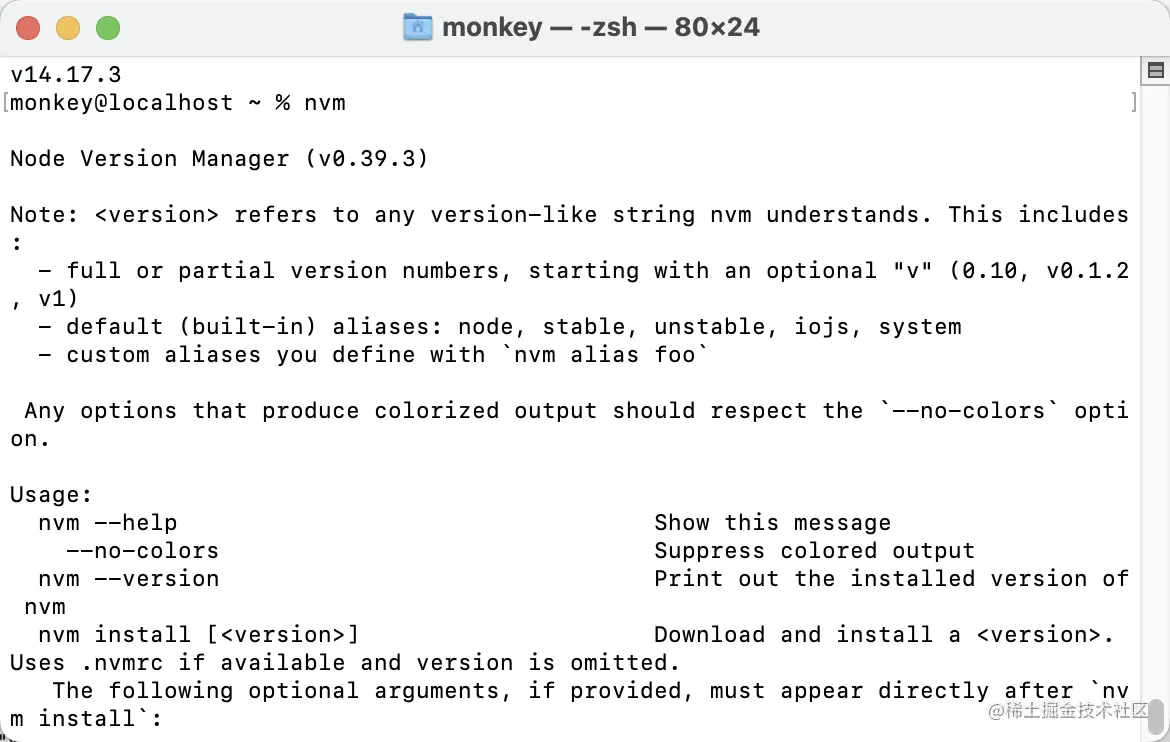Image resolution: width=1170 pixels, height=742 pixels.
Task: Click the red close window button
Action: [x=28, y=28]
